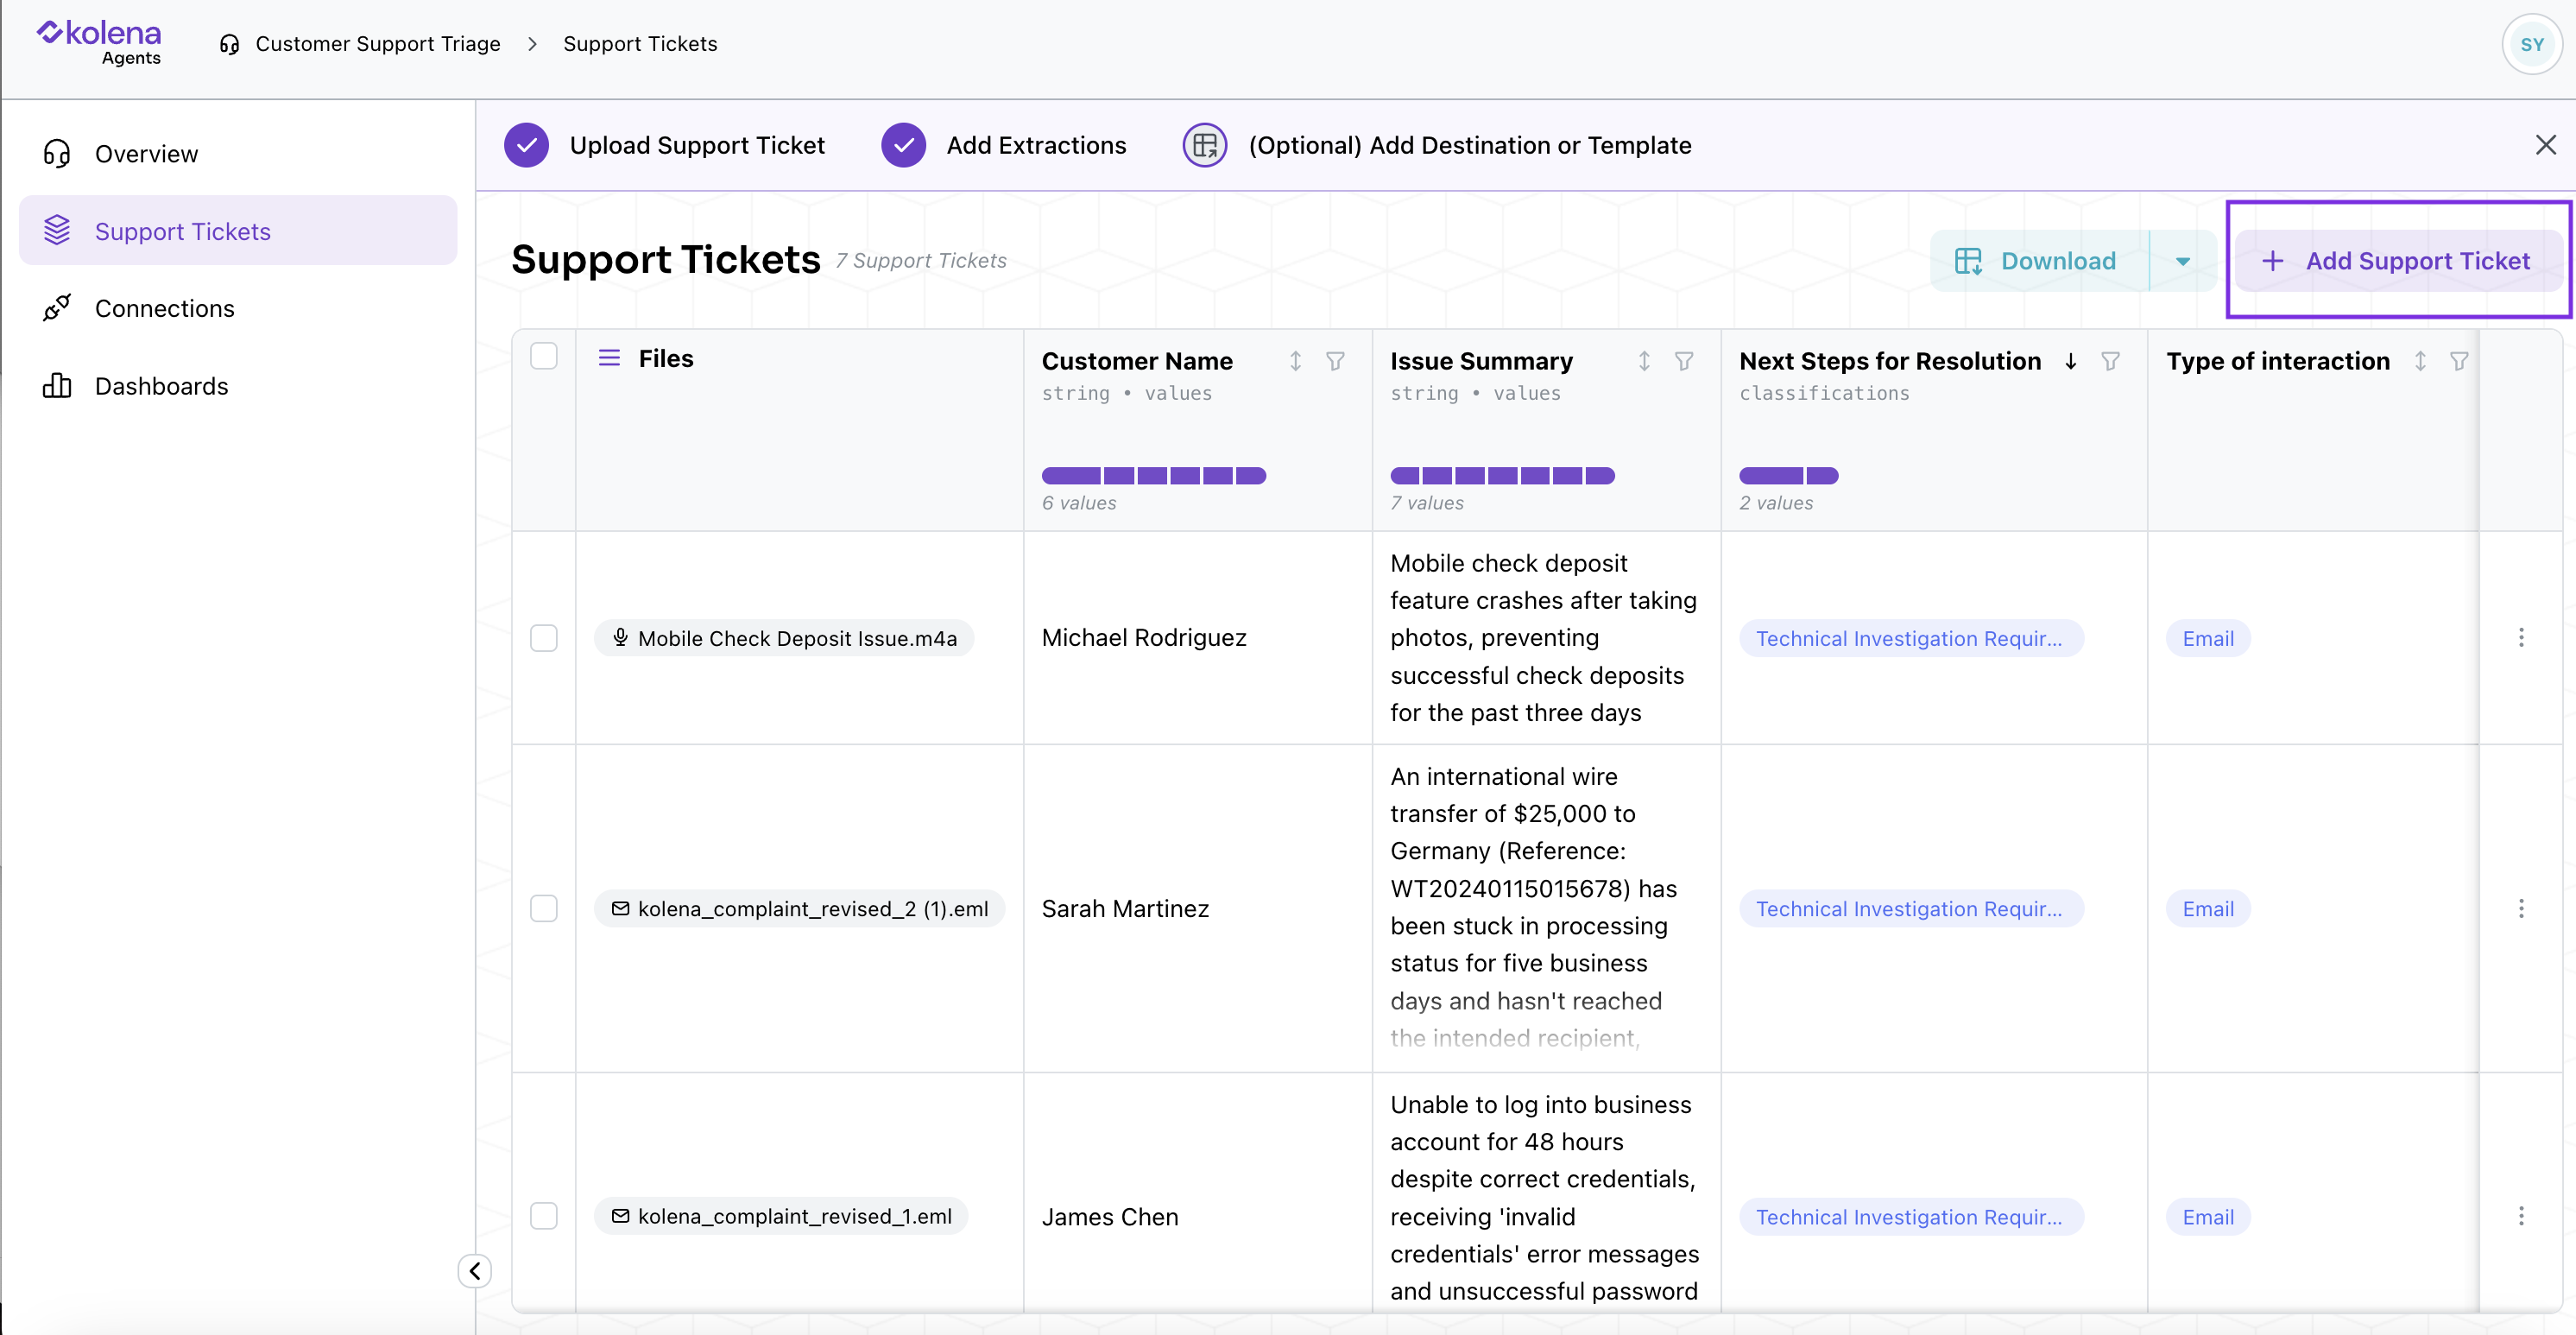Click the SY user avatar
2576x1335 pixels.
coord(2530,44)
